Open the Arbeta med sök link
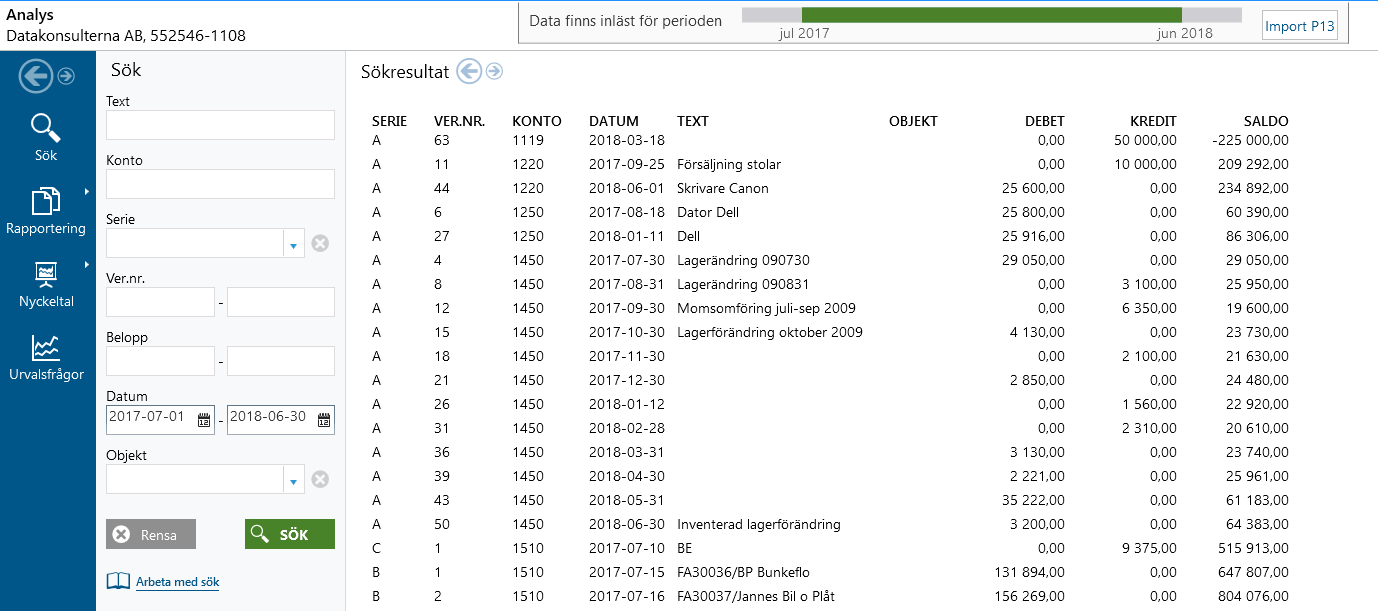This screenshot has width=1378, height=611. click(x=177, y=582)
